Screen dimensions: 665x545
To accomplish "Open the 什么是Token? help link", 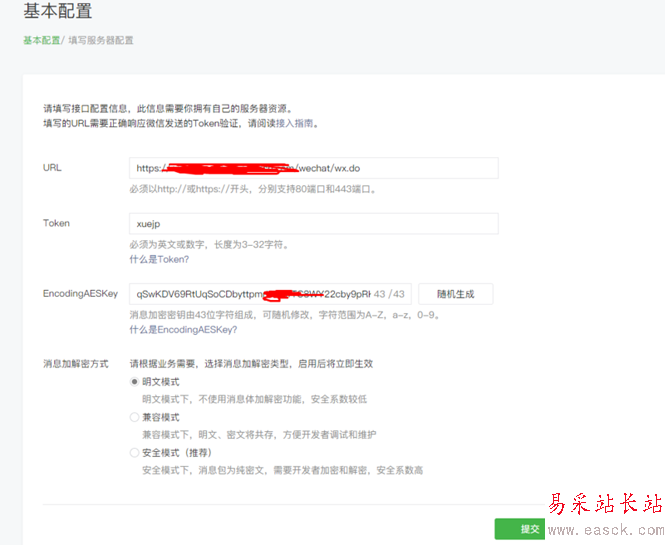I will point(159,259).
